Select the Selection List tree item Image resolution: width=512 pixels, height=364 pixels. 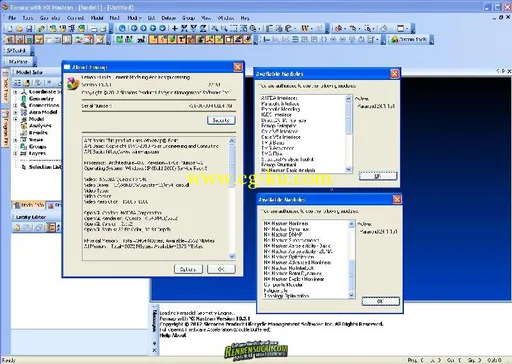point(45,167)
